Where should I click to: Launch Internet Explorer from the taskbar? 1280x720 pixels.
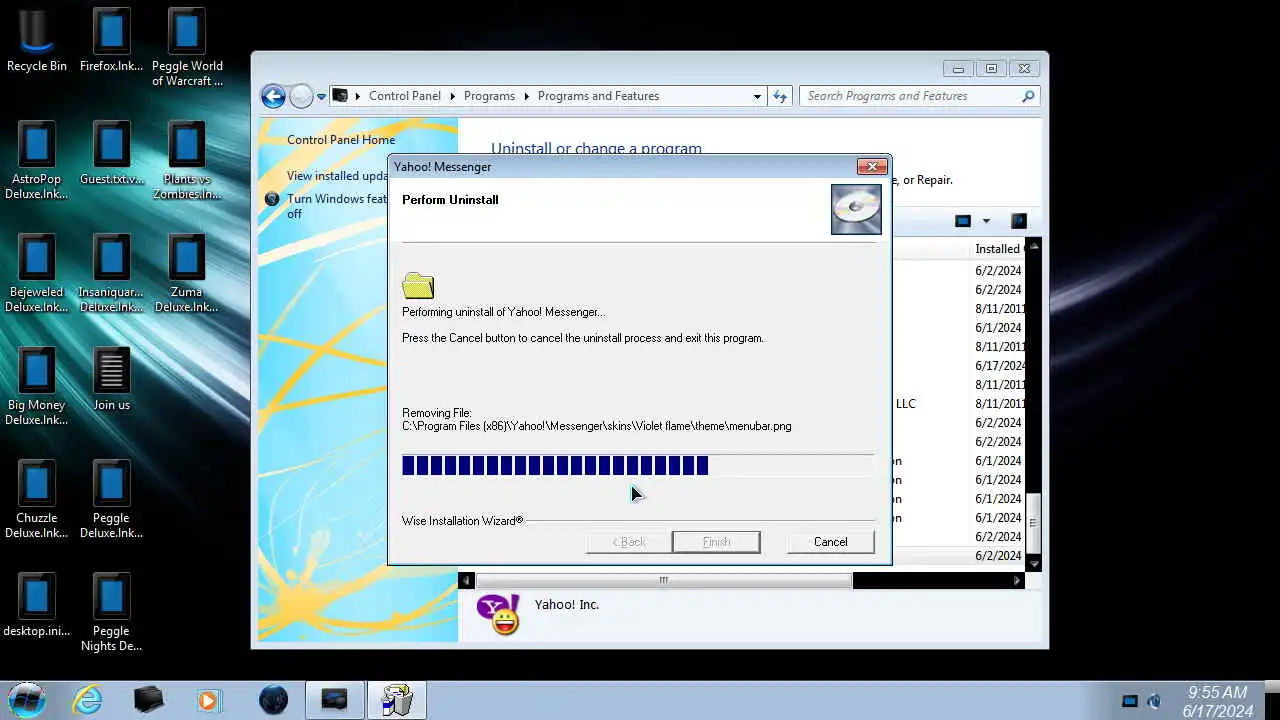[88, 700]
